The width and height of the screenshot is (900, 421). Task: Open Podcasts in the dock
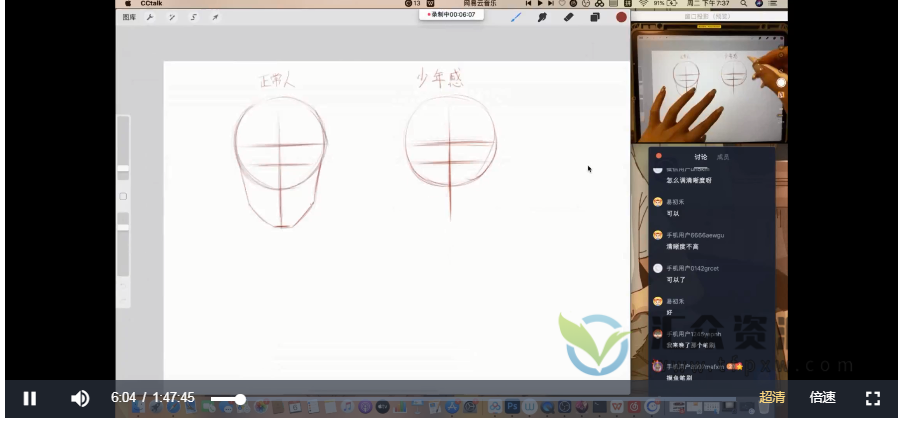(365, 407)
